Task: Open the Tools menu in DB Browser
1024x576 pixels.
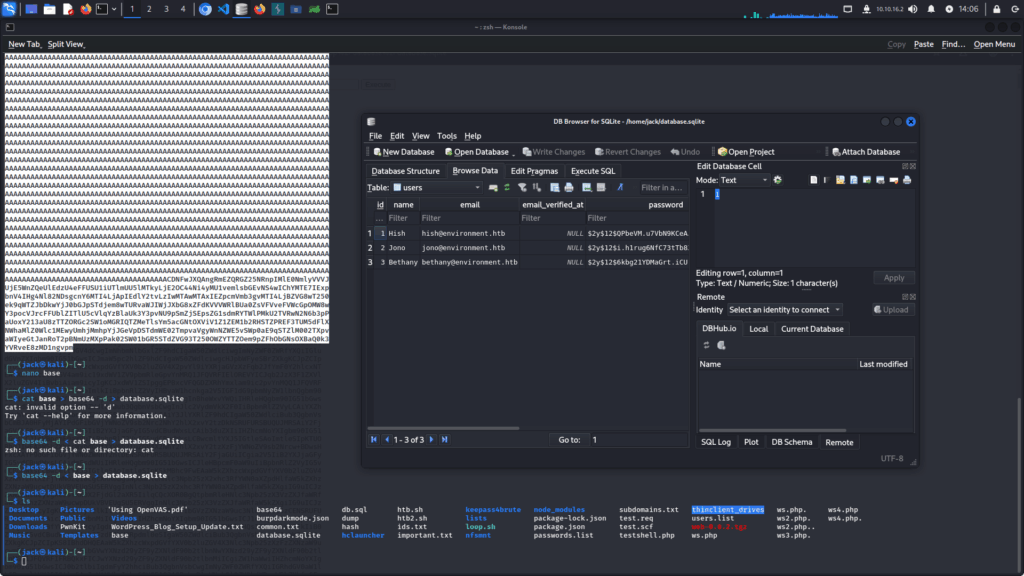Action: click(x=447, y=136)
